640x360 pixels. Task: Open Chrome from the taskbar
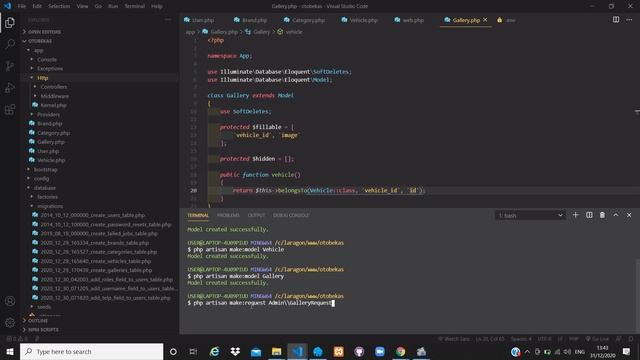(x=400, y=351)
